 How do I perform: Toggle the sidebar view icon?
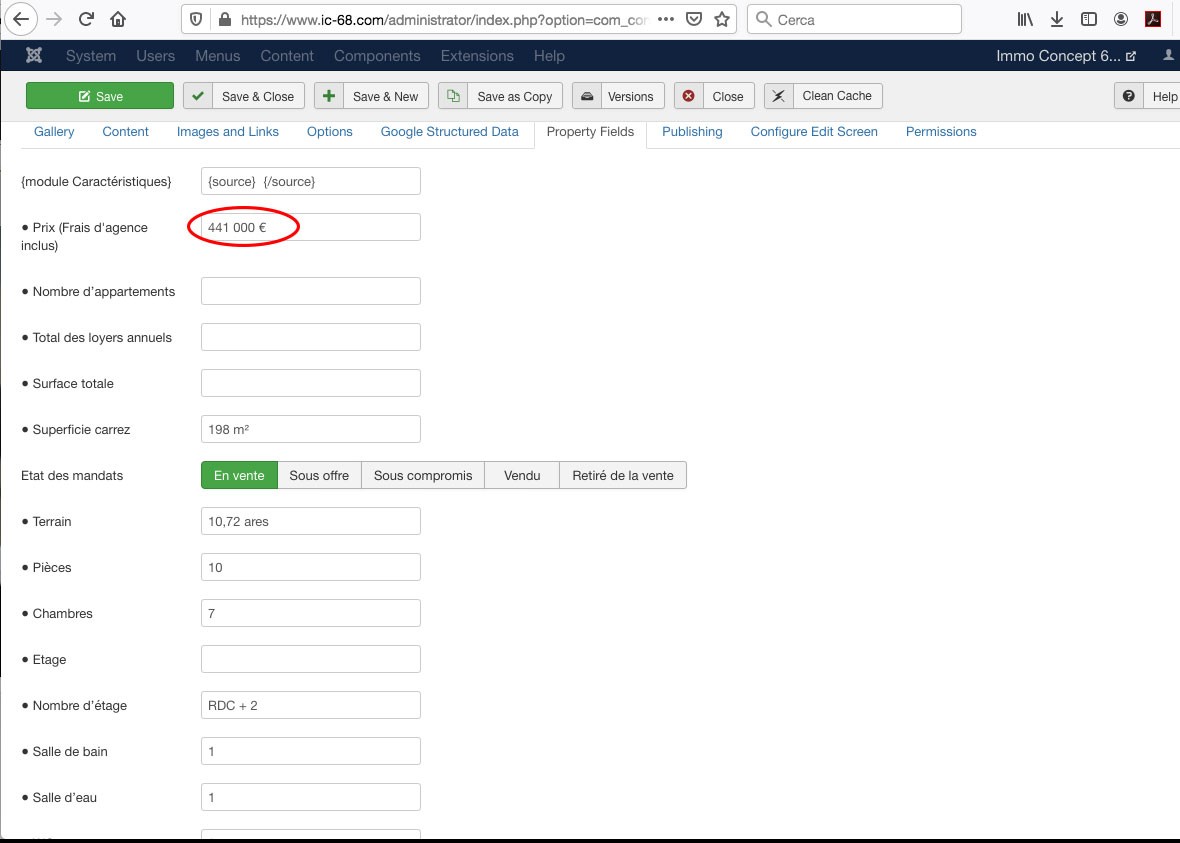click(1088, 20)
